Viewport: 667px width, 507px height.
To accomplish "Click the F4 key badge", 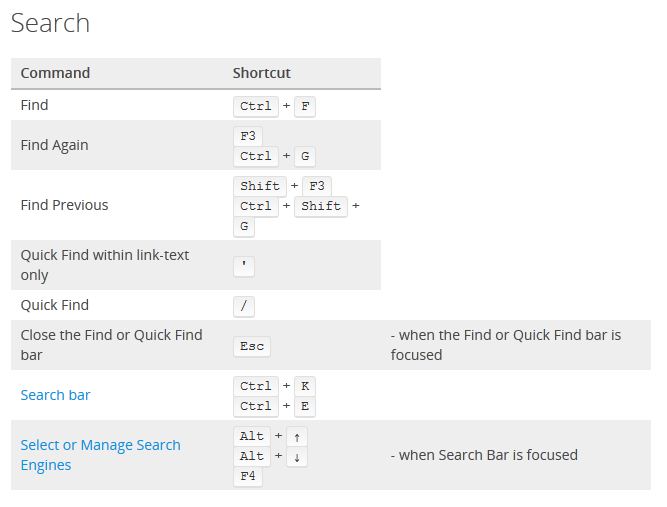I will click(x=248, y=476).
